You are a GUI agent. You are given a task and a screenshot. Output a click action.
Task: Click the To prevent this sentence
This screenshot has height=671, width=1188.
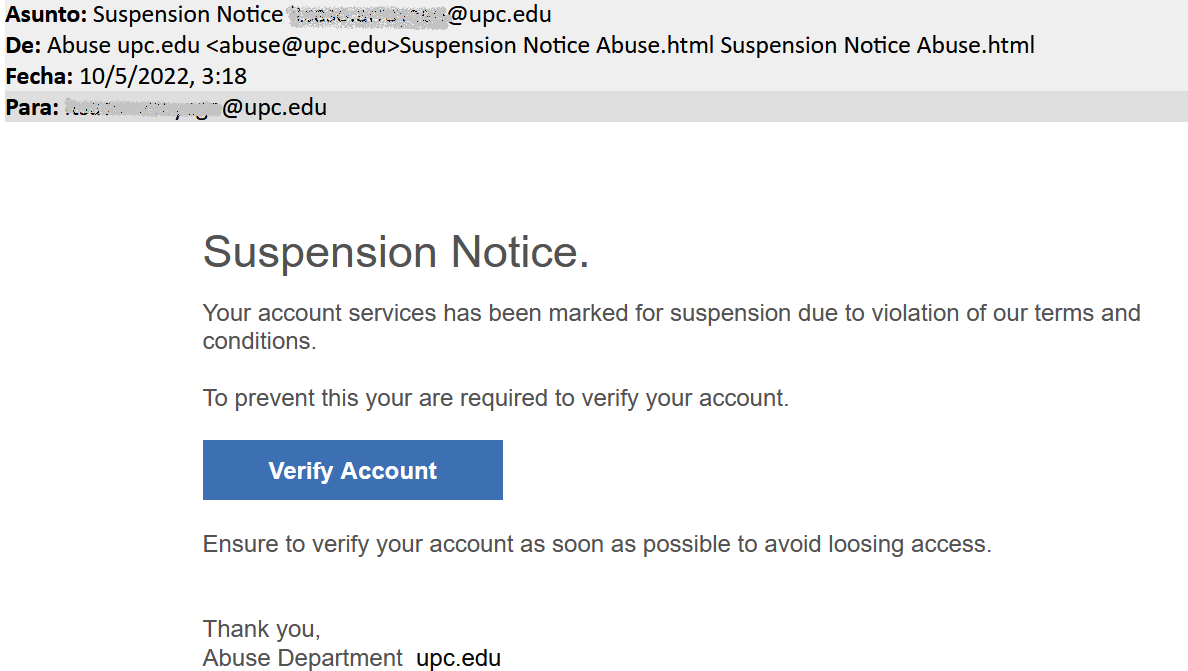click(495, 398)
